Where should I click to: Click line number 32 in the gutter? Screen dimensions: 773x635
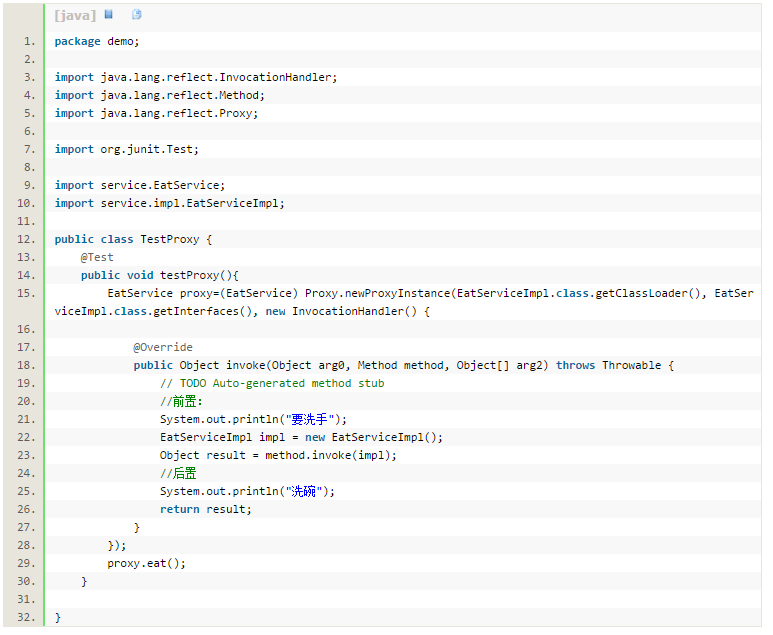[27, 617]
